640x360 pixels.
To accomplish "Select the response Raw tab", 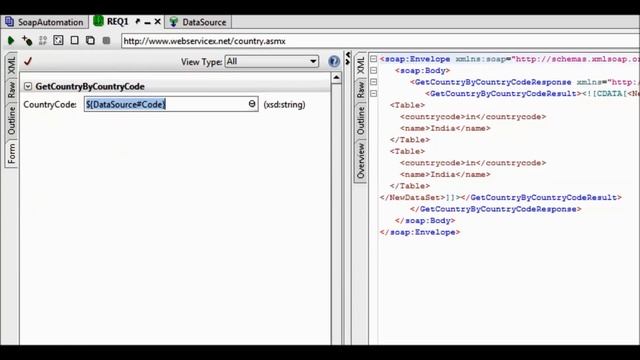I will point(360,89).
